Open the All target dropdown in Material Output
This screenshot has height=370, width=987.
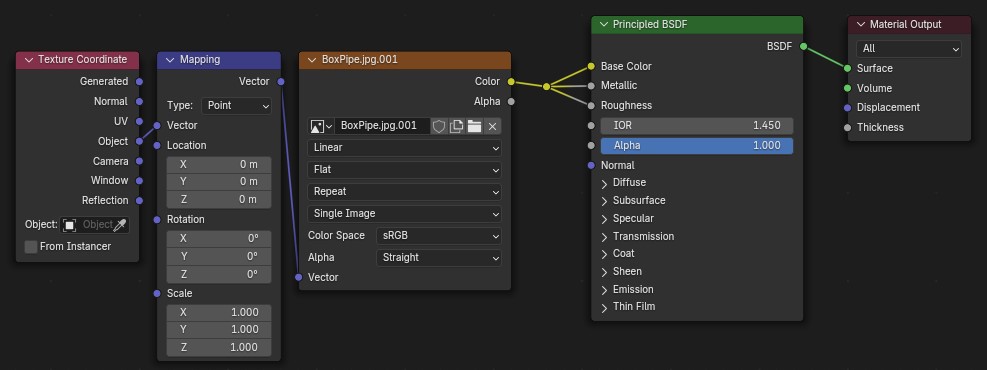click(908, 48)
